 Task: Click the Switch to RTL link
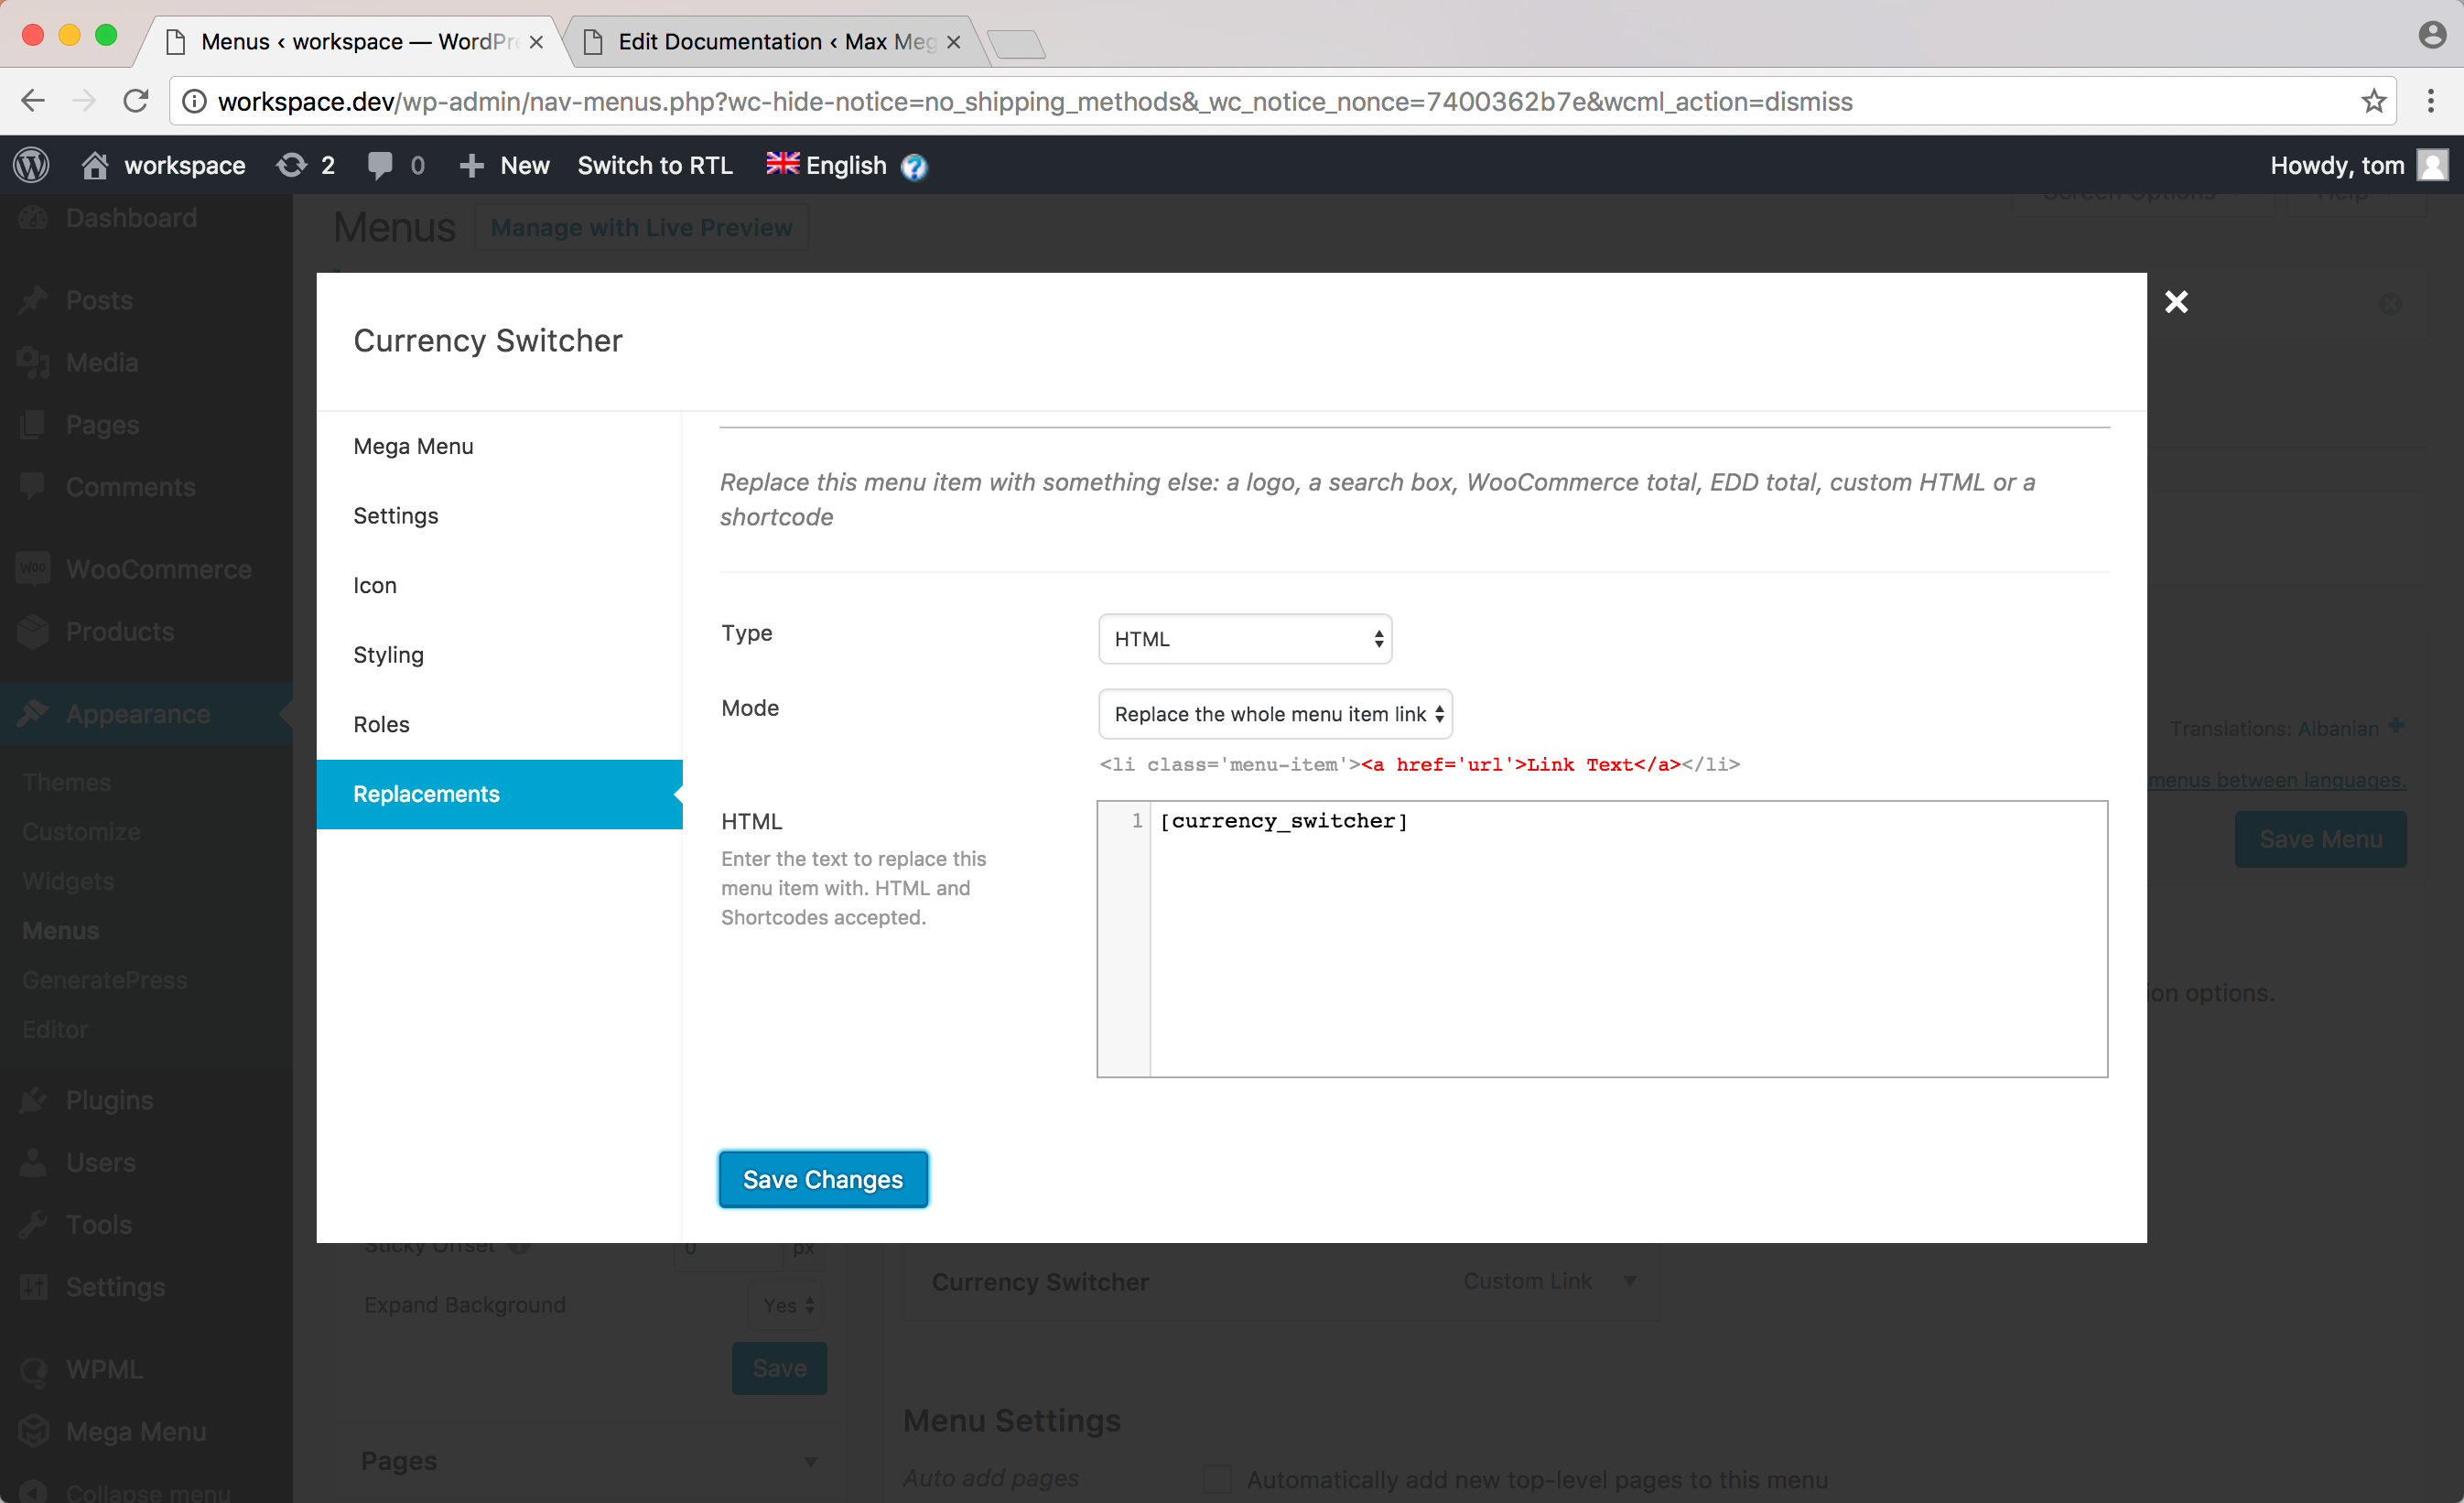pos(655,165)
